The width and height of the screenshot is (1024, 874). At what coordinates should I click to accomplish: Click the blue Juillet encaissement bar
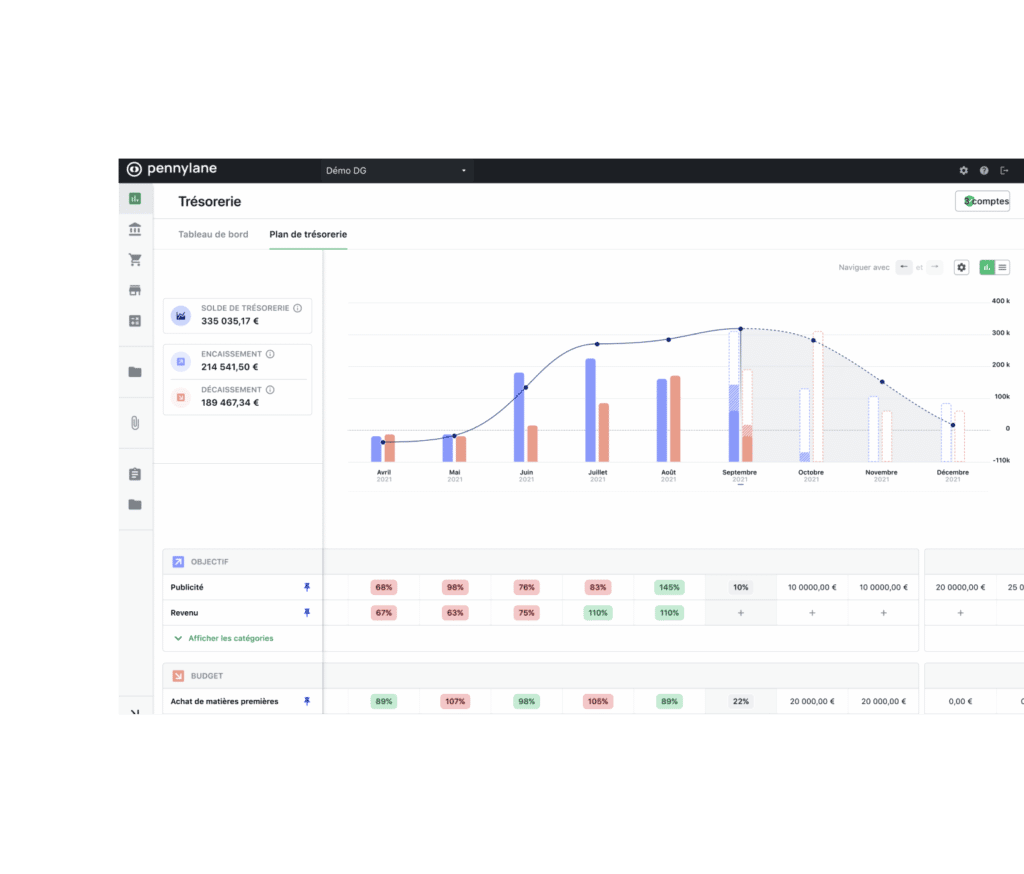[590, 410]
